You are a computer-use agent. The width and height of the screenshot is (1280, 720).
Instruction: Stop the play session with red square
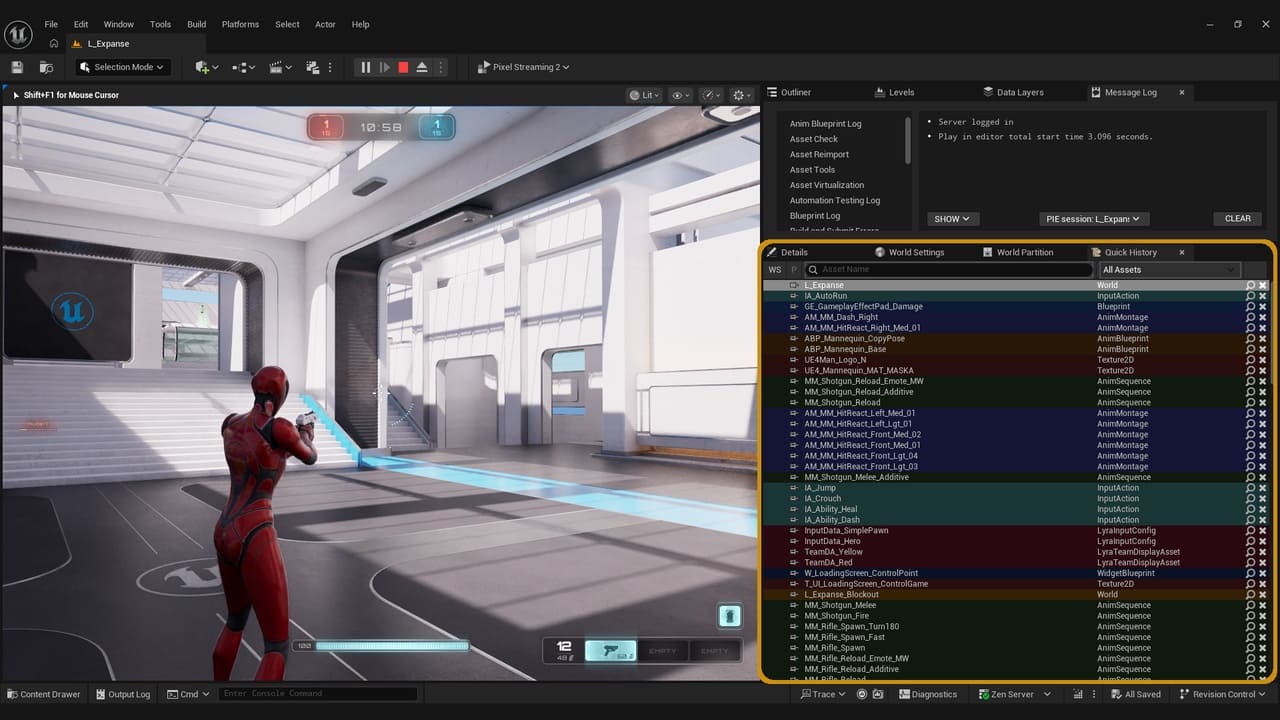pos(403,67)
